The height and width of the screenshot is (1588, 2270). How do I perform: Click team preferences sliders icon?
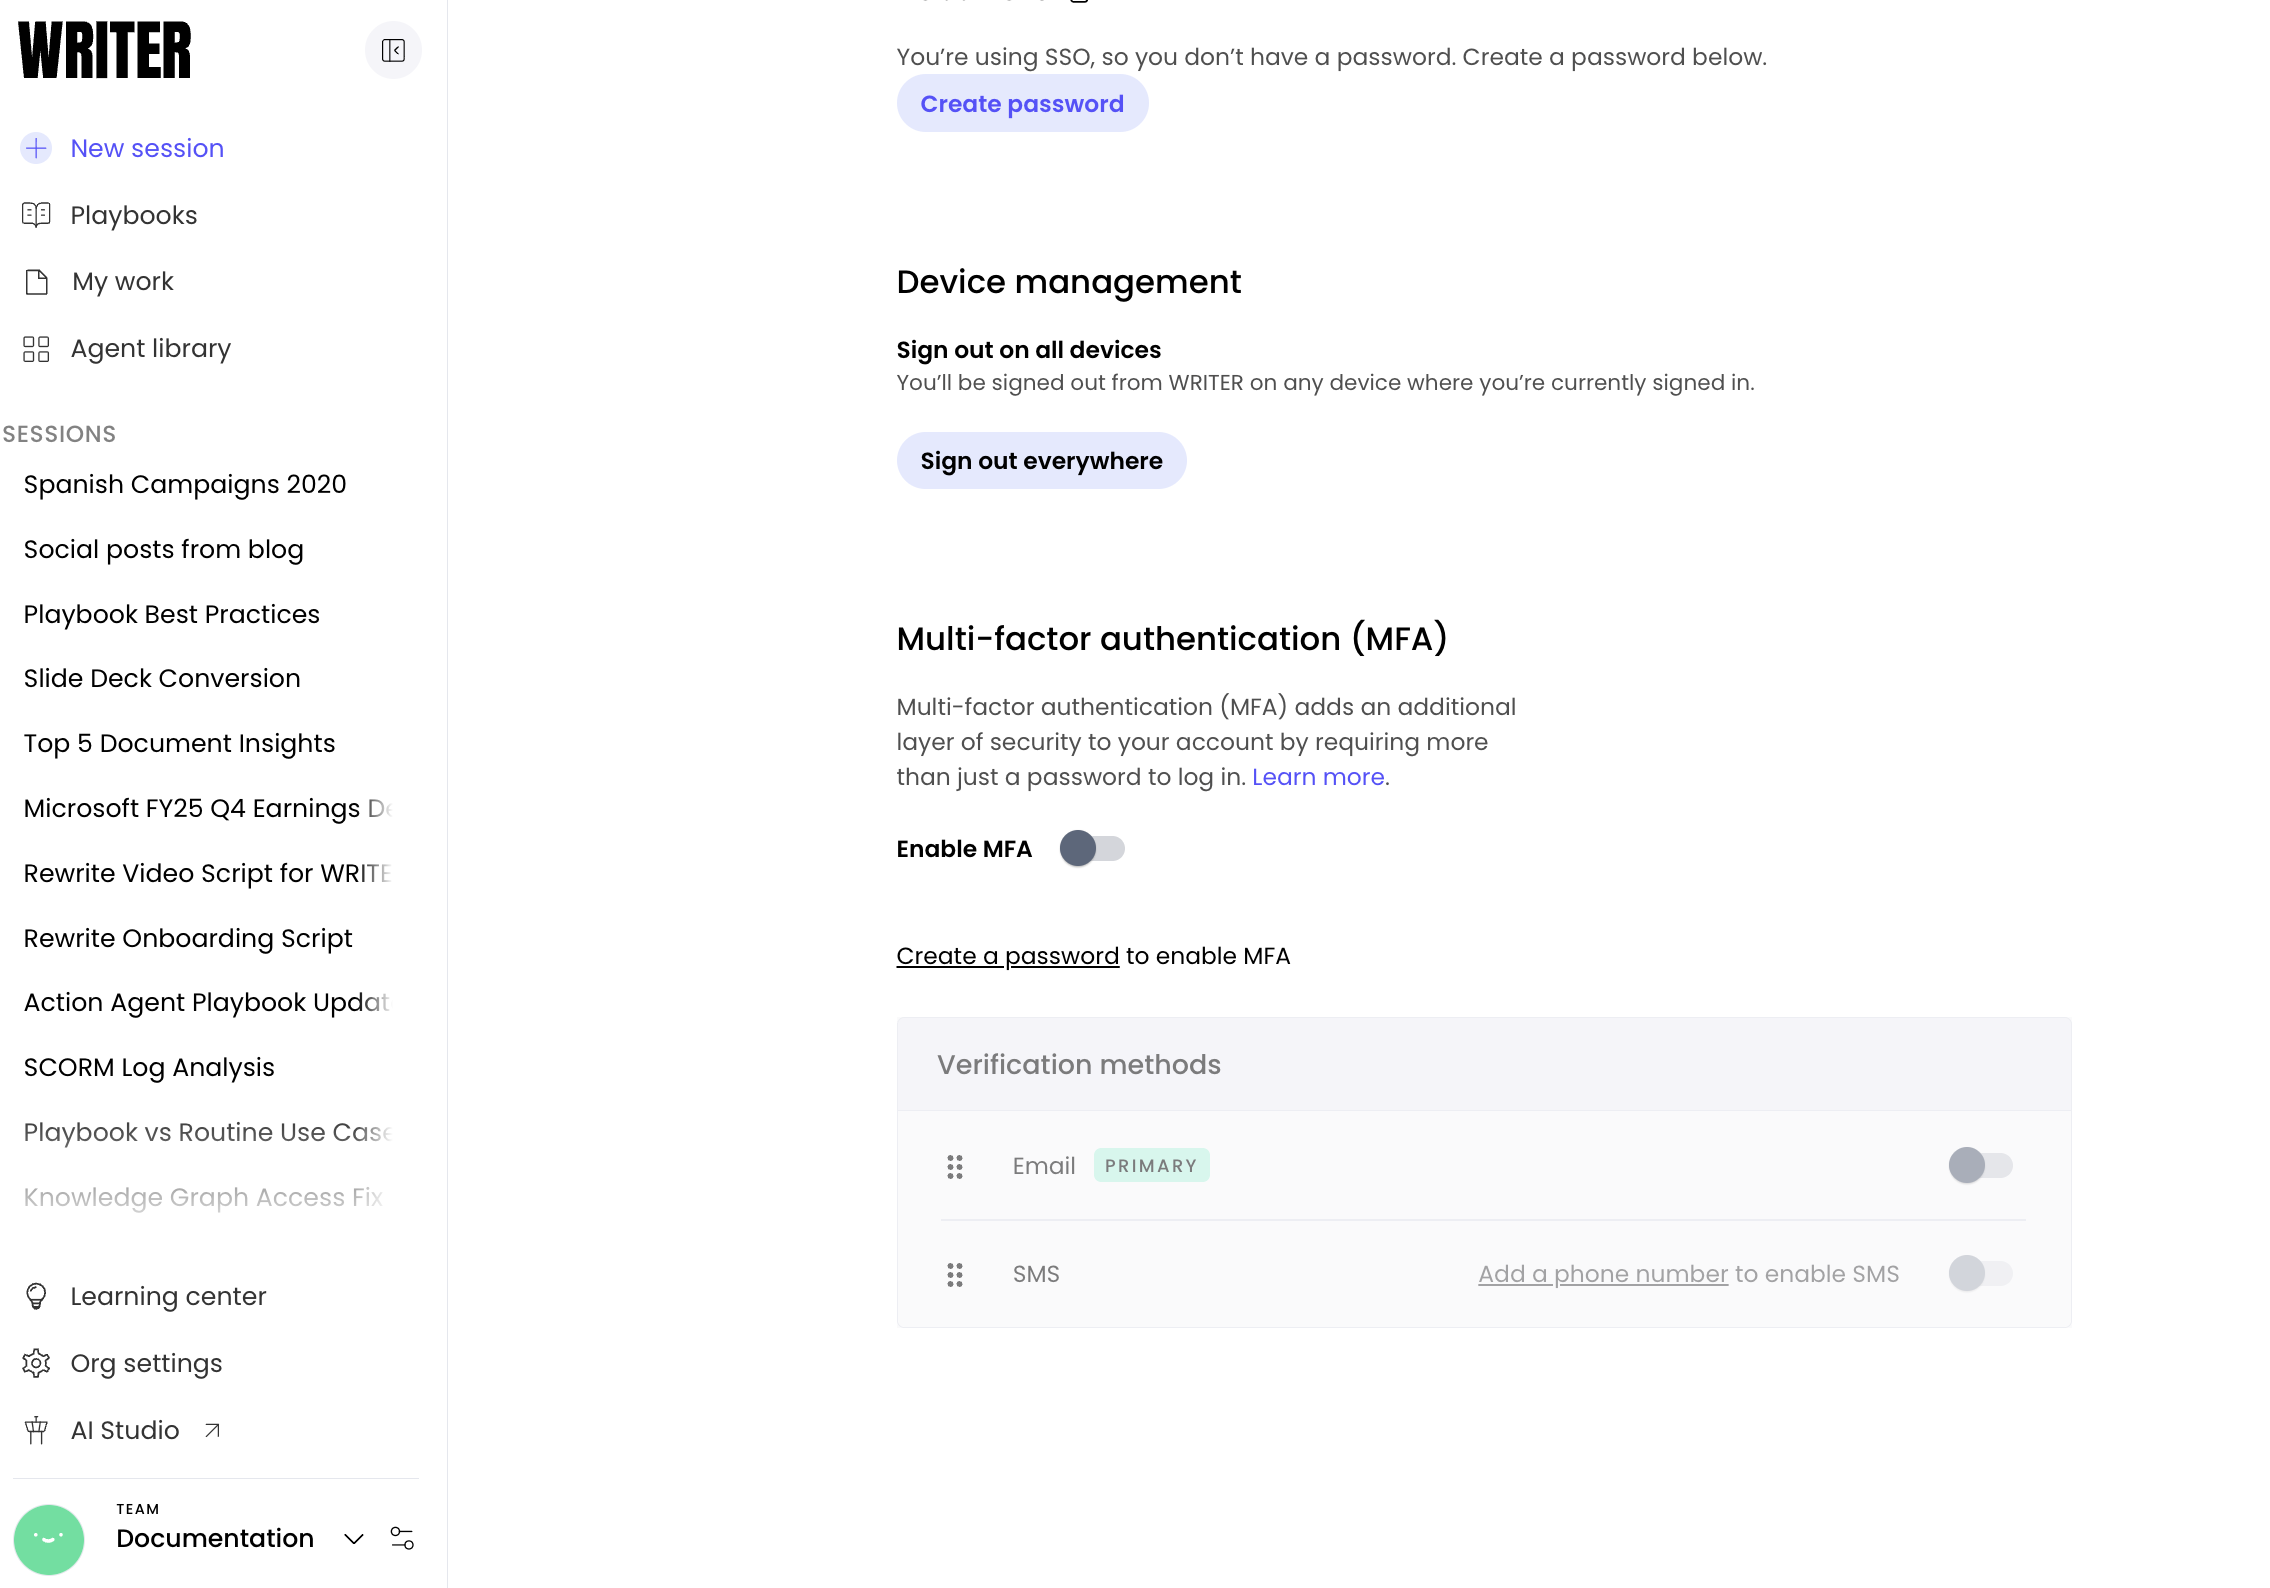point(402,1538)
